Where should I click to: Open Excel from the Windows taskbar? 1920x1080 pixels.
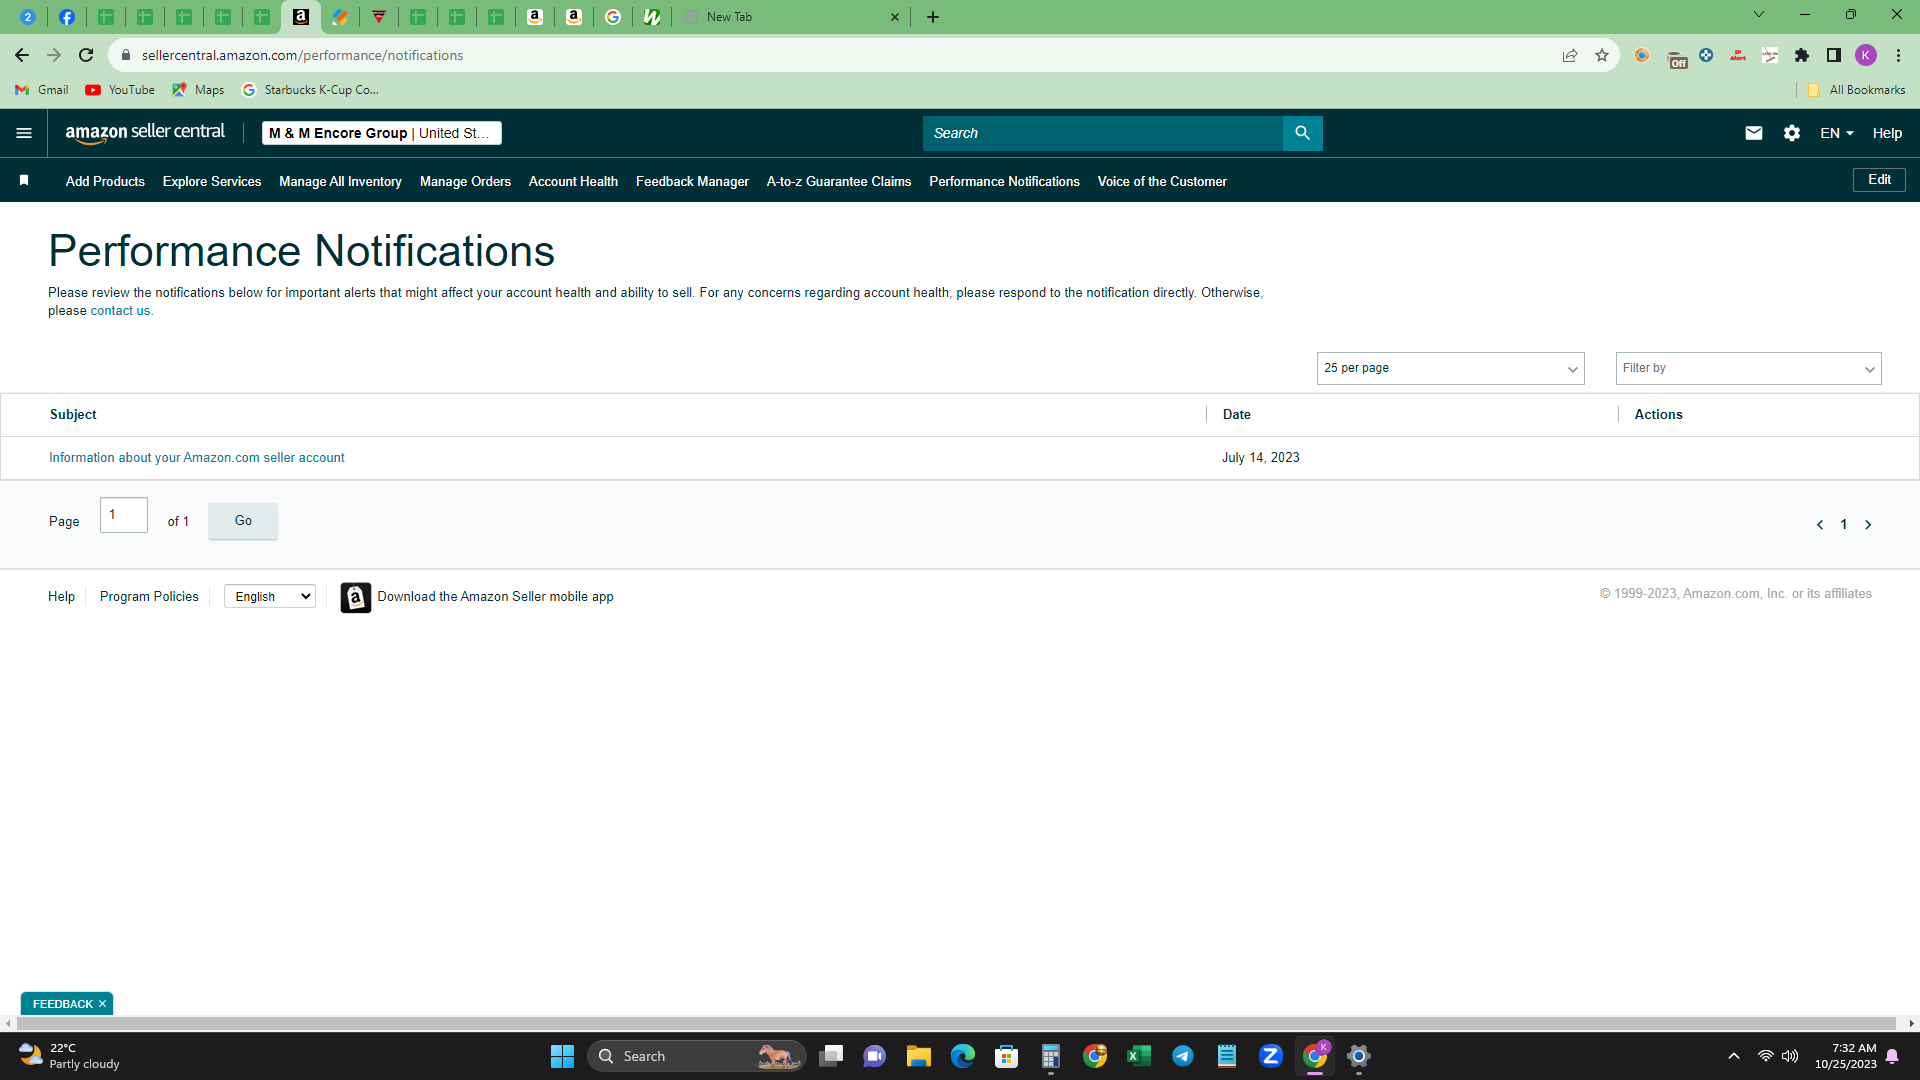(1138, 1056)
